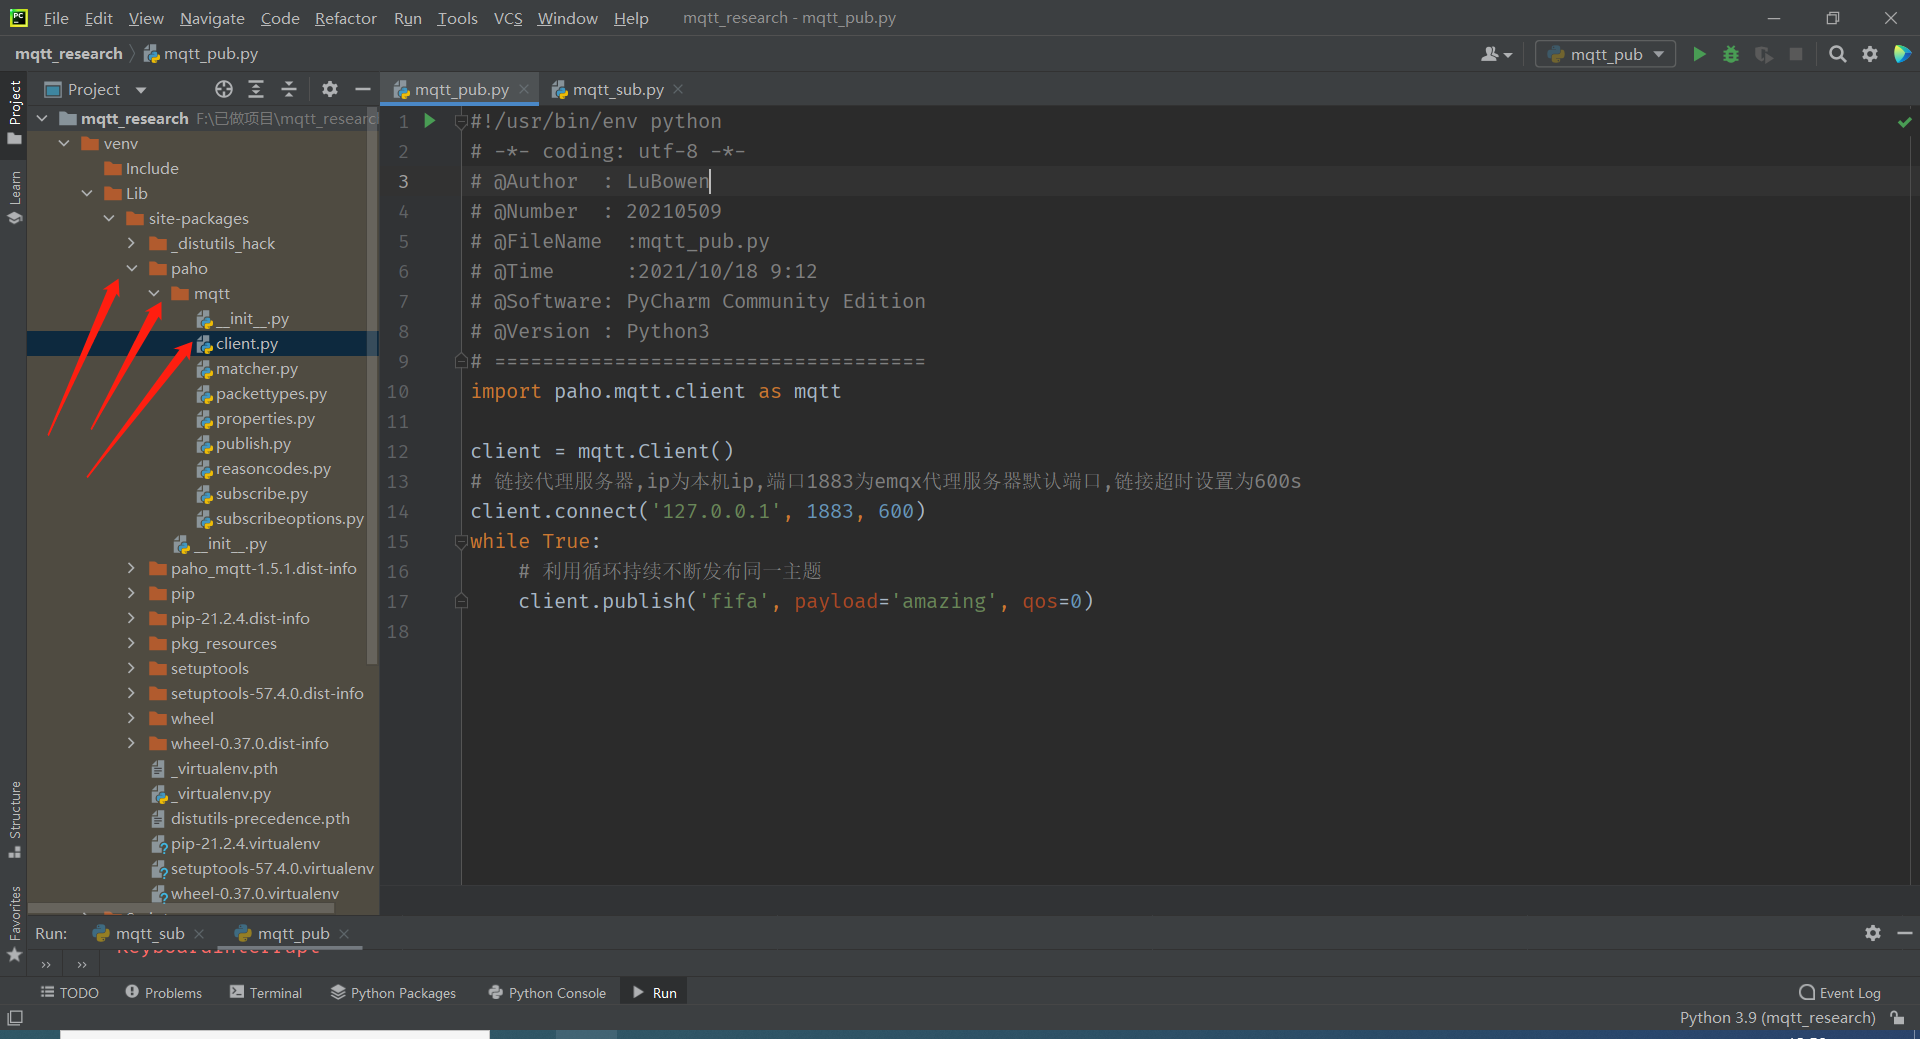Viewport: 1920px width, 1039px height.
Task: Click the JetBrains Space icon
Action: (1902, 54)
